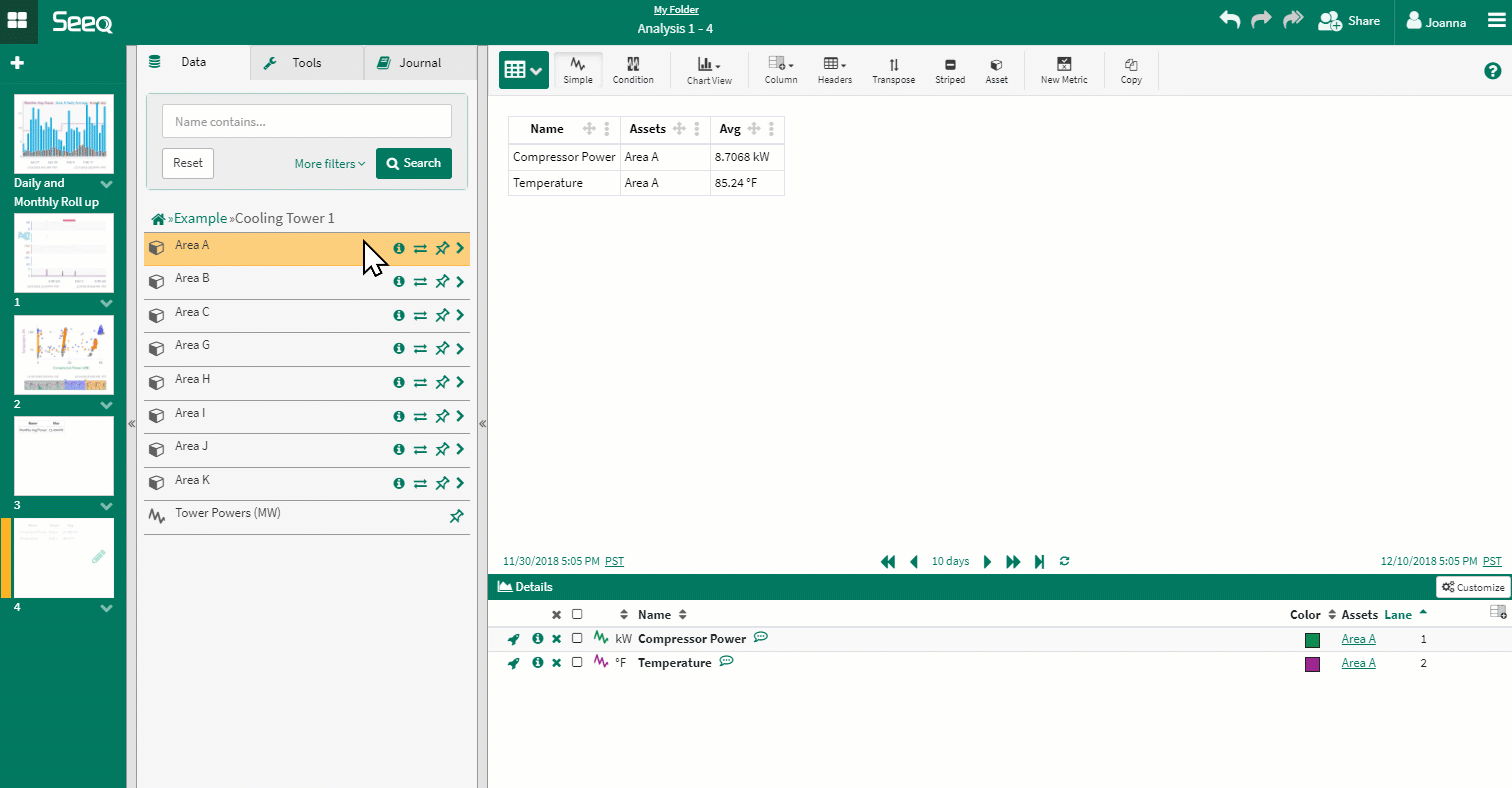
Task: Open the Journal tab
Action: click(x=420, y=62)
